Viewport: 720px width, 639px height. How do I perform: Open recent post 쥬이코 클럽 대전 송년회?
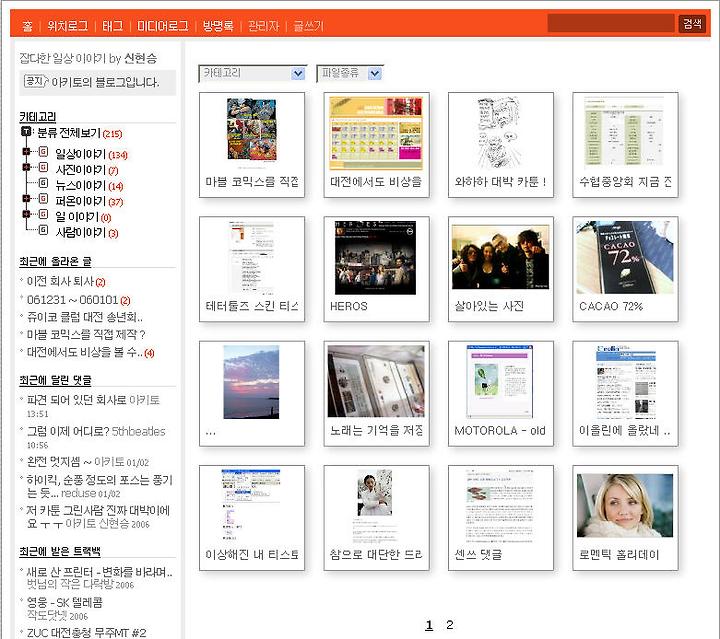click(84, 317)
